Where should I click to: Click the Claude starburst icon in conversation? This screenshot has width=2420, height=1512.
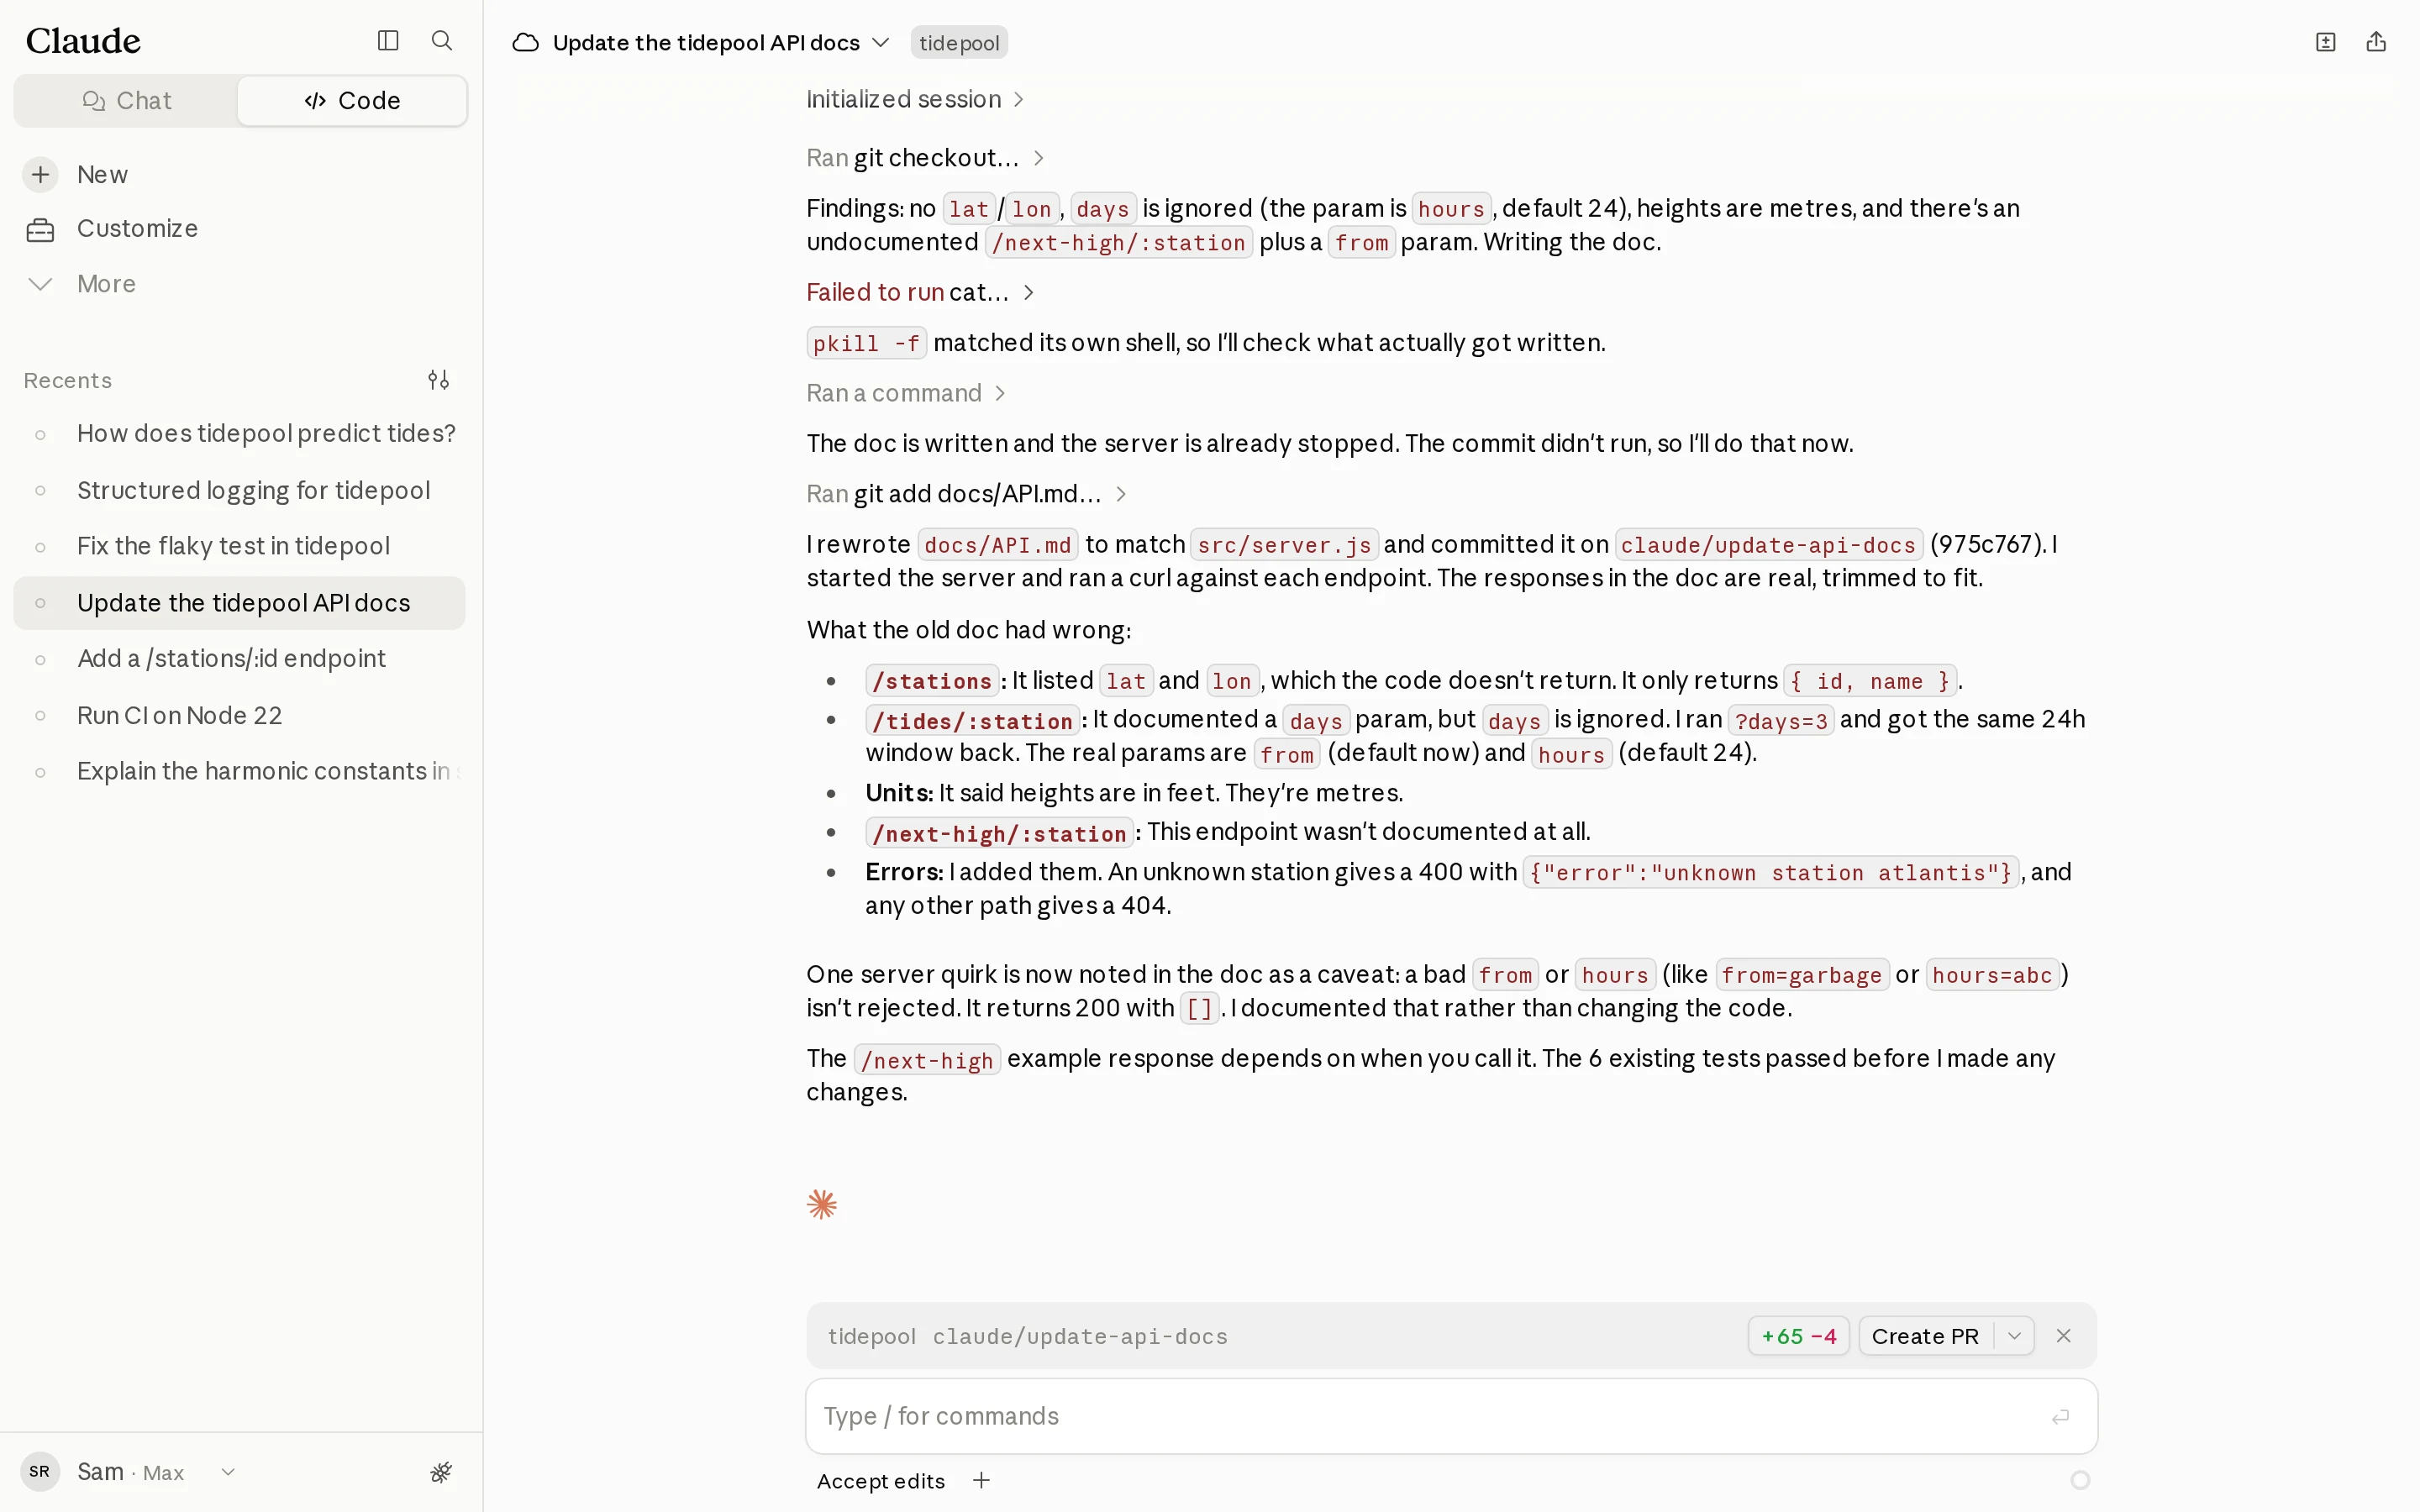(x=822, y=1204)
